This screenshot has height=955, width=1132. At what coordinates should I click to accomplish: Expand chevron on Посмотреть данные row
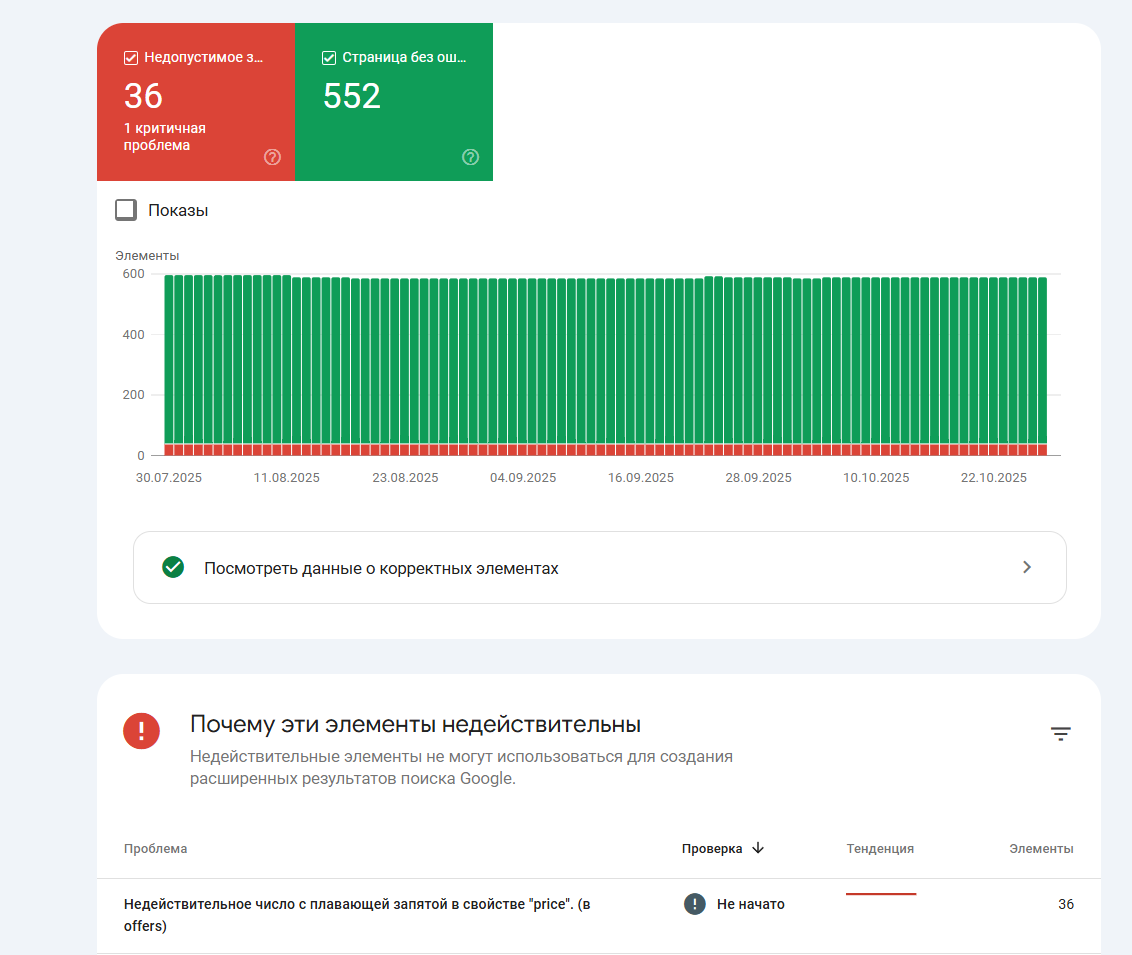1027,567
